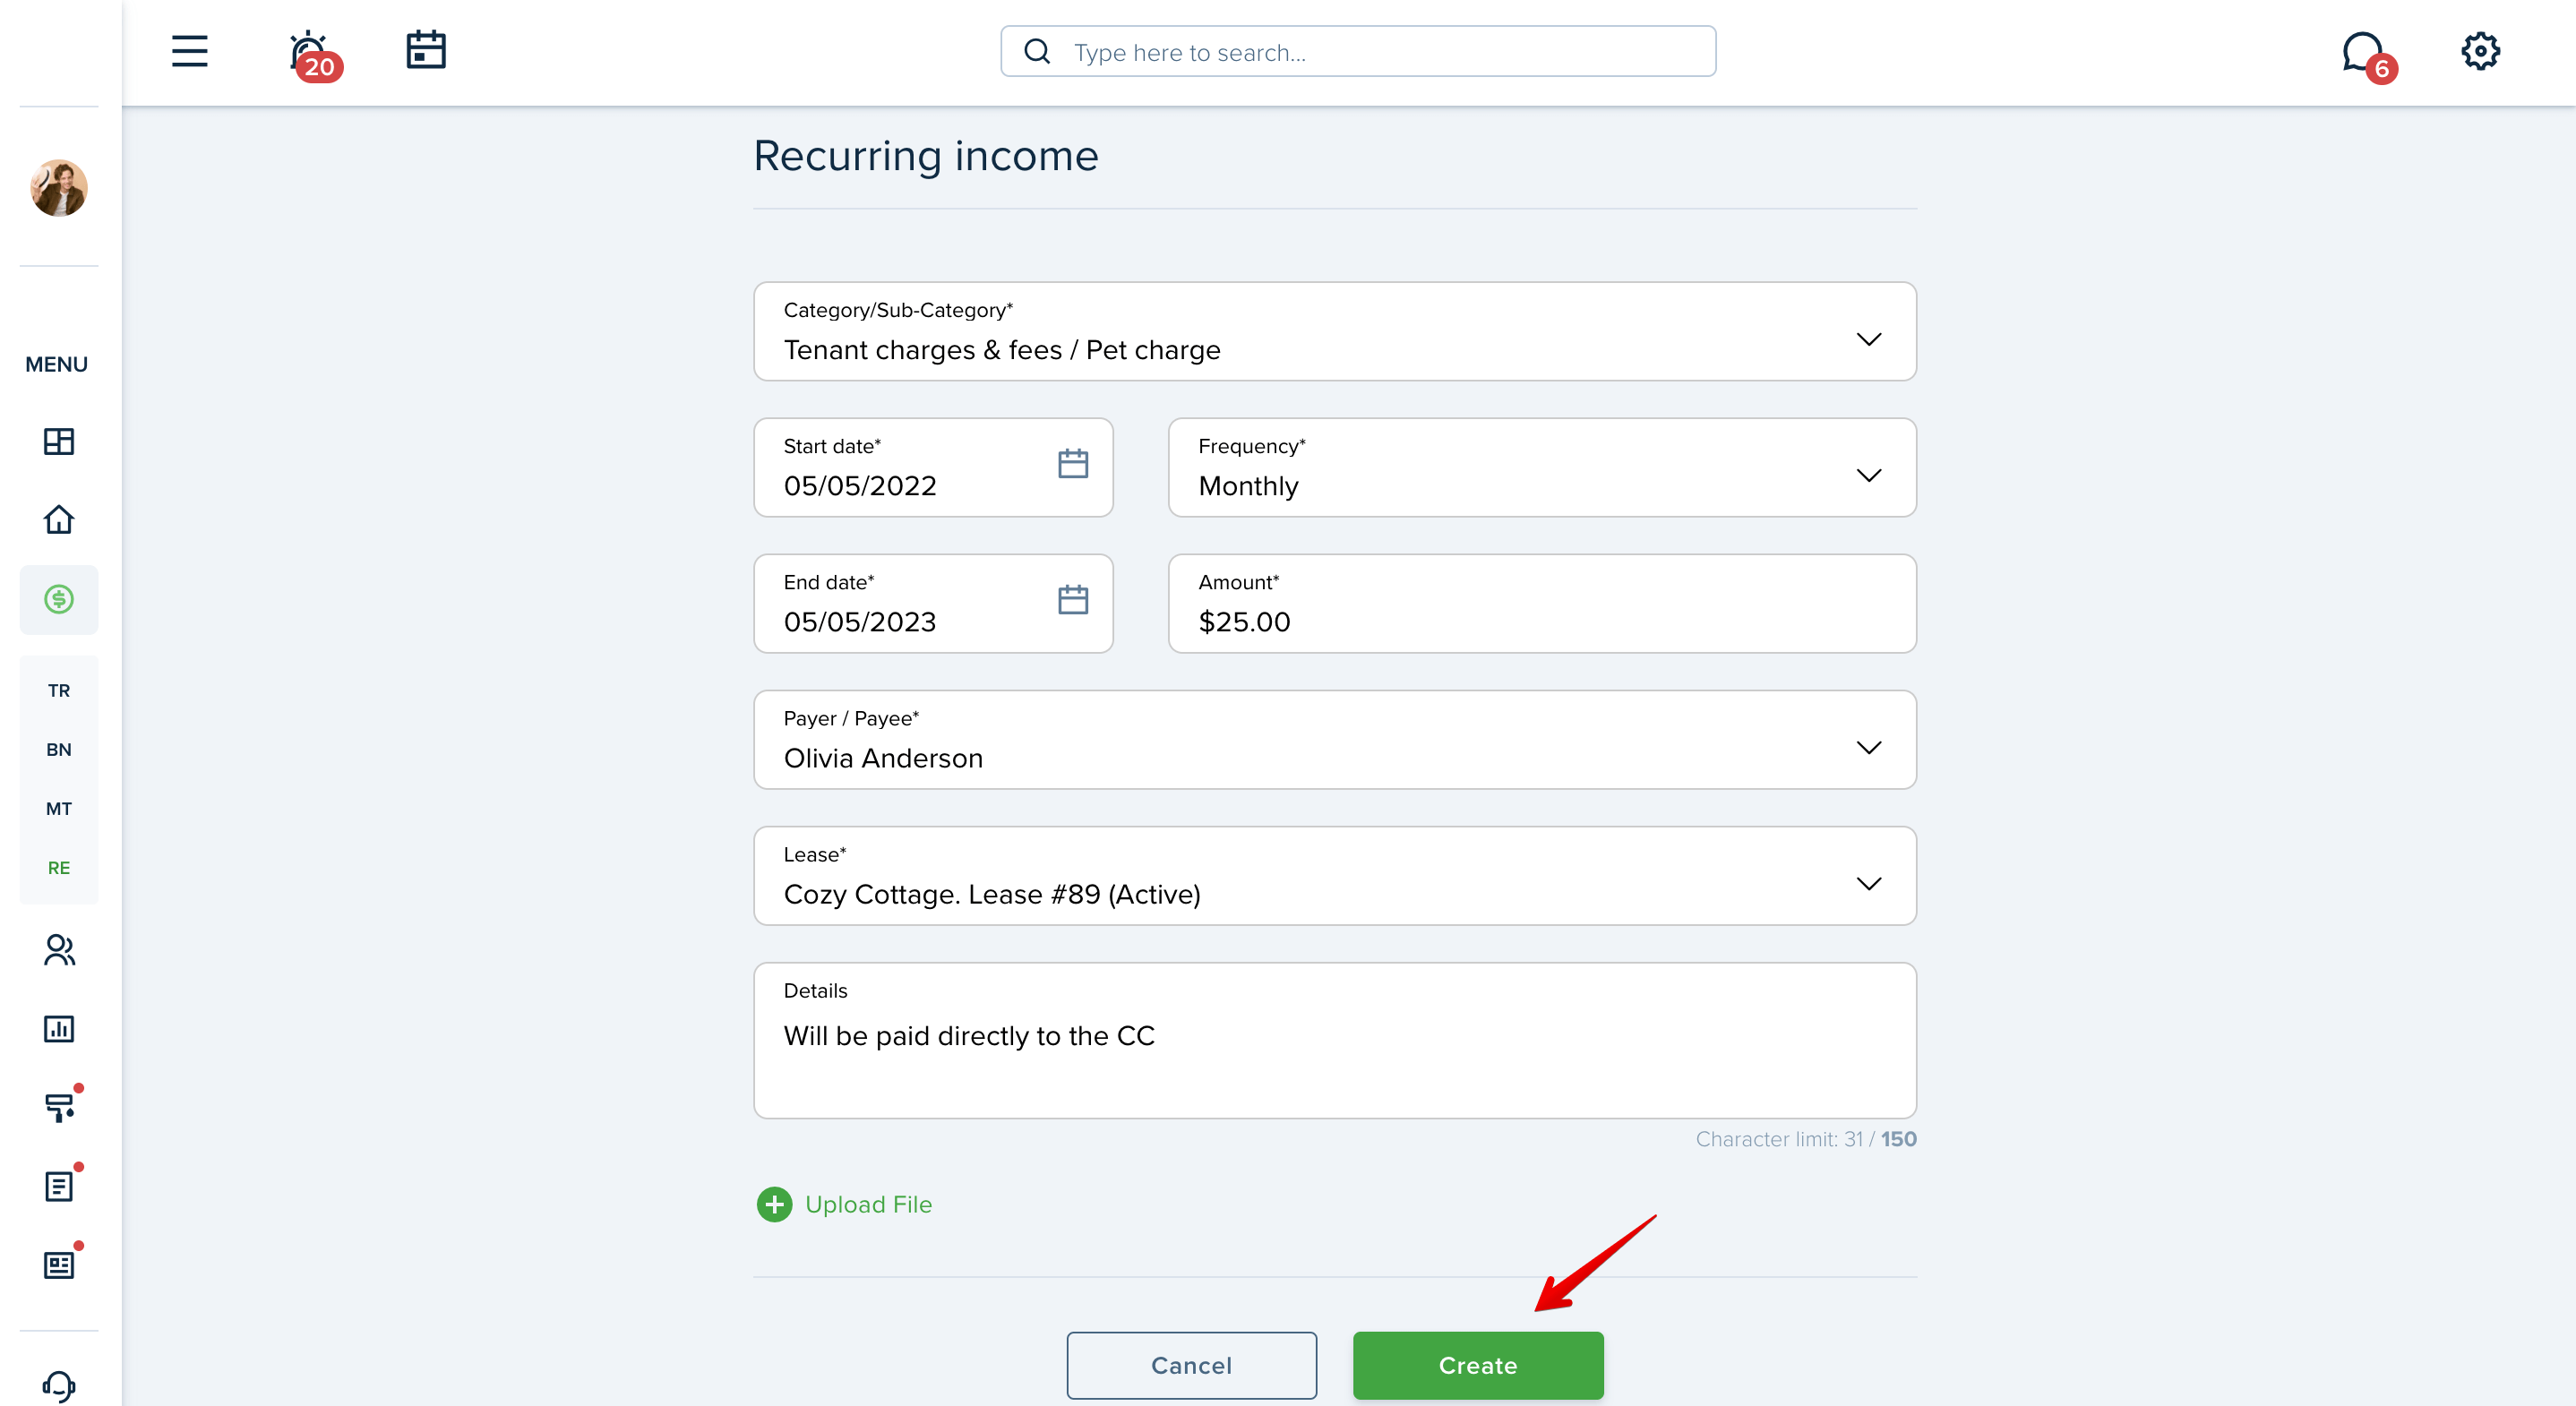Open the MT submenu item
The width and height of the screenshot is (2576, 1406).
(59, 809)
